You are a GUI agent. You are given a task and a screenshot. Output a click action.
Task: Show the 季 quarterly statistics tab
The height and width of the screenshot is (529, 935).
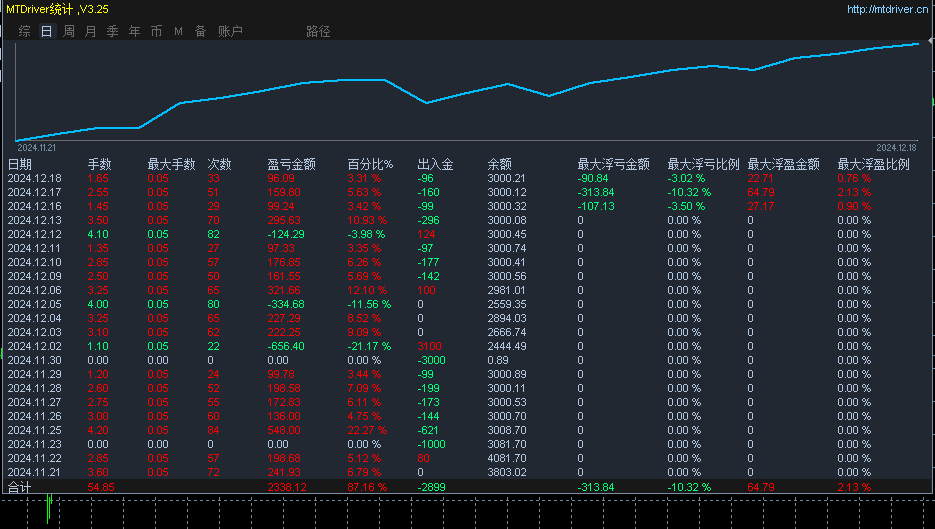pos(112,31)
